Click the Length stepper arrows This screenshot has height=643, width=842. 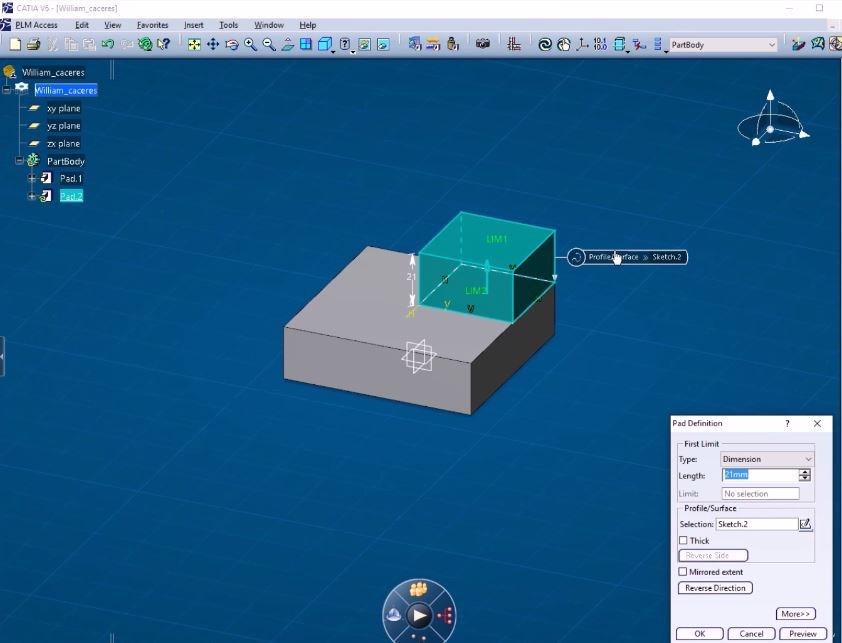(x=805, y=475)
